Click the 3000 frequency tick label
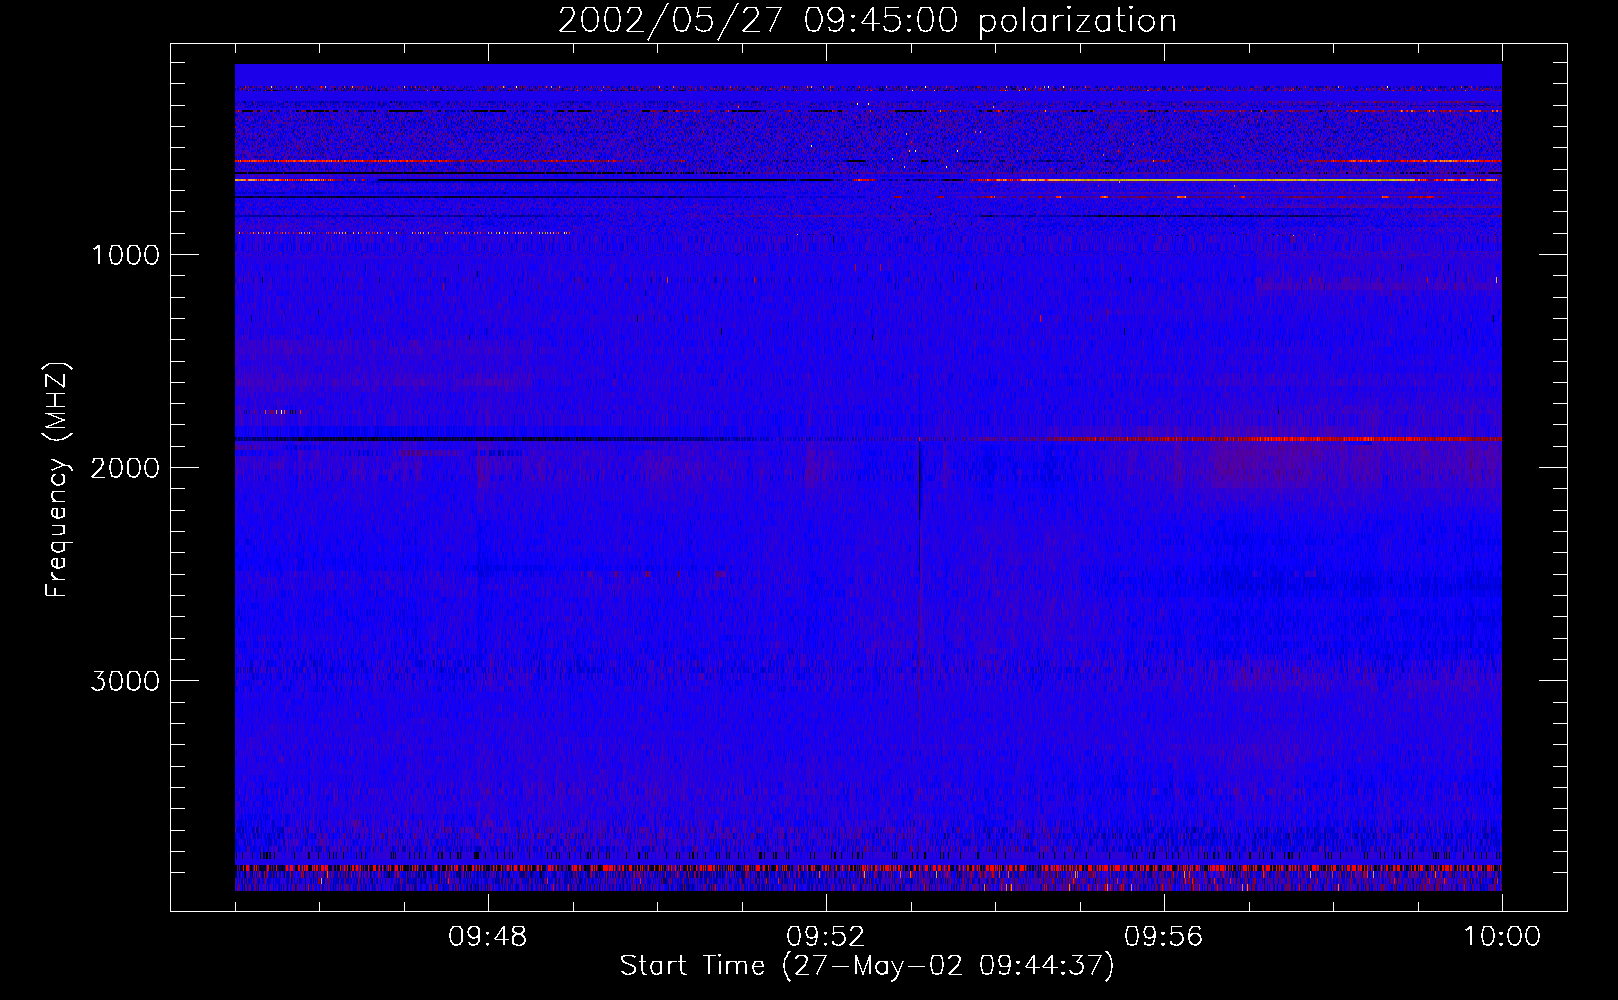 pos(125,681)
